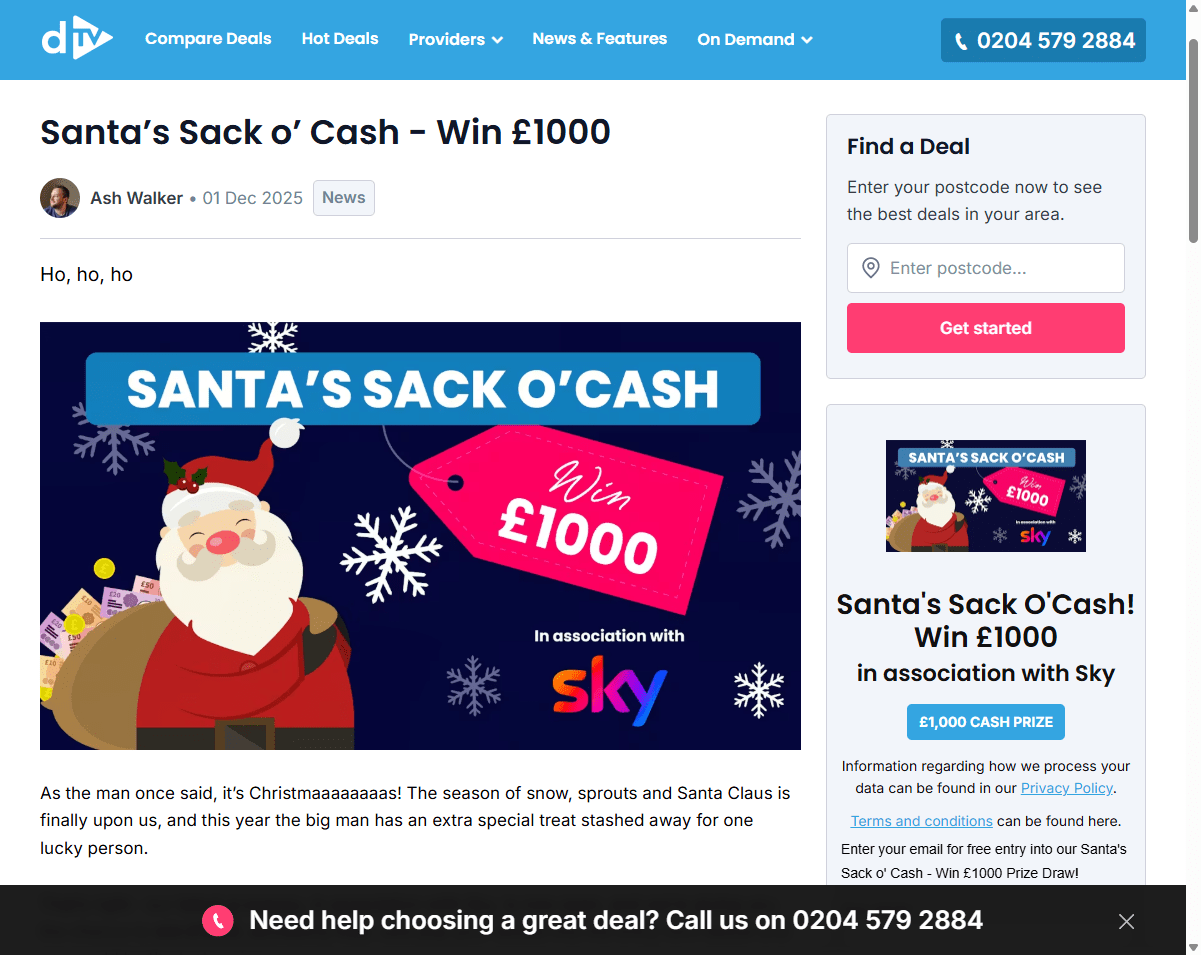The image size is (1201, 955).
Task: Click the phone icon in header button
Action: 961,41
